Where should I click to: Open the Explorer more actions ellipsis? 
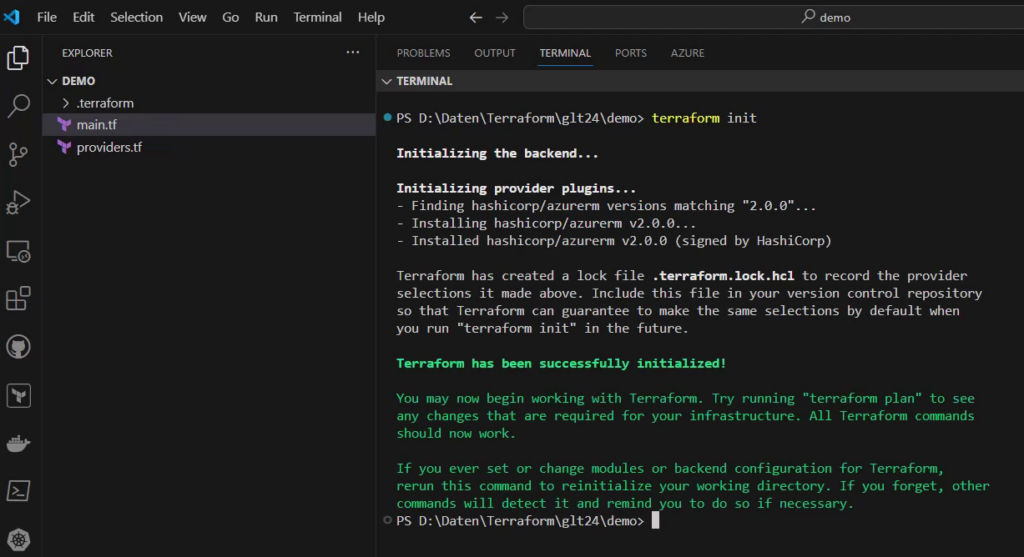point(353,52)
